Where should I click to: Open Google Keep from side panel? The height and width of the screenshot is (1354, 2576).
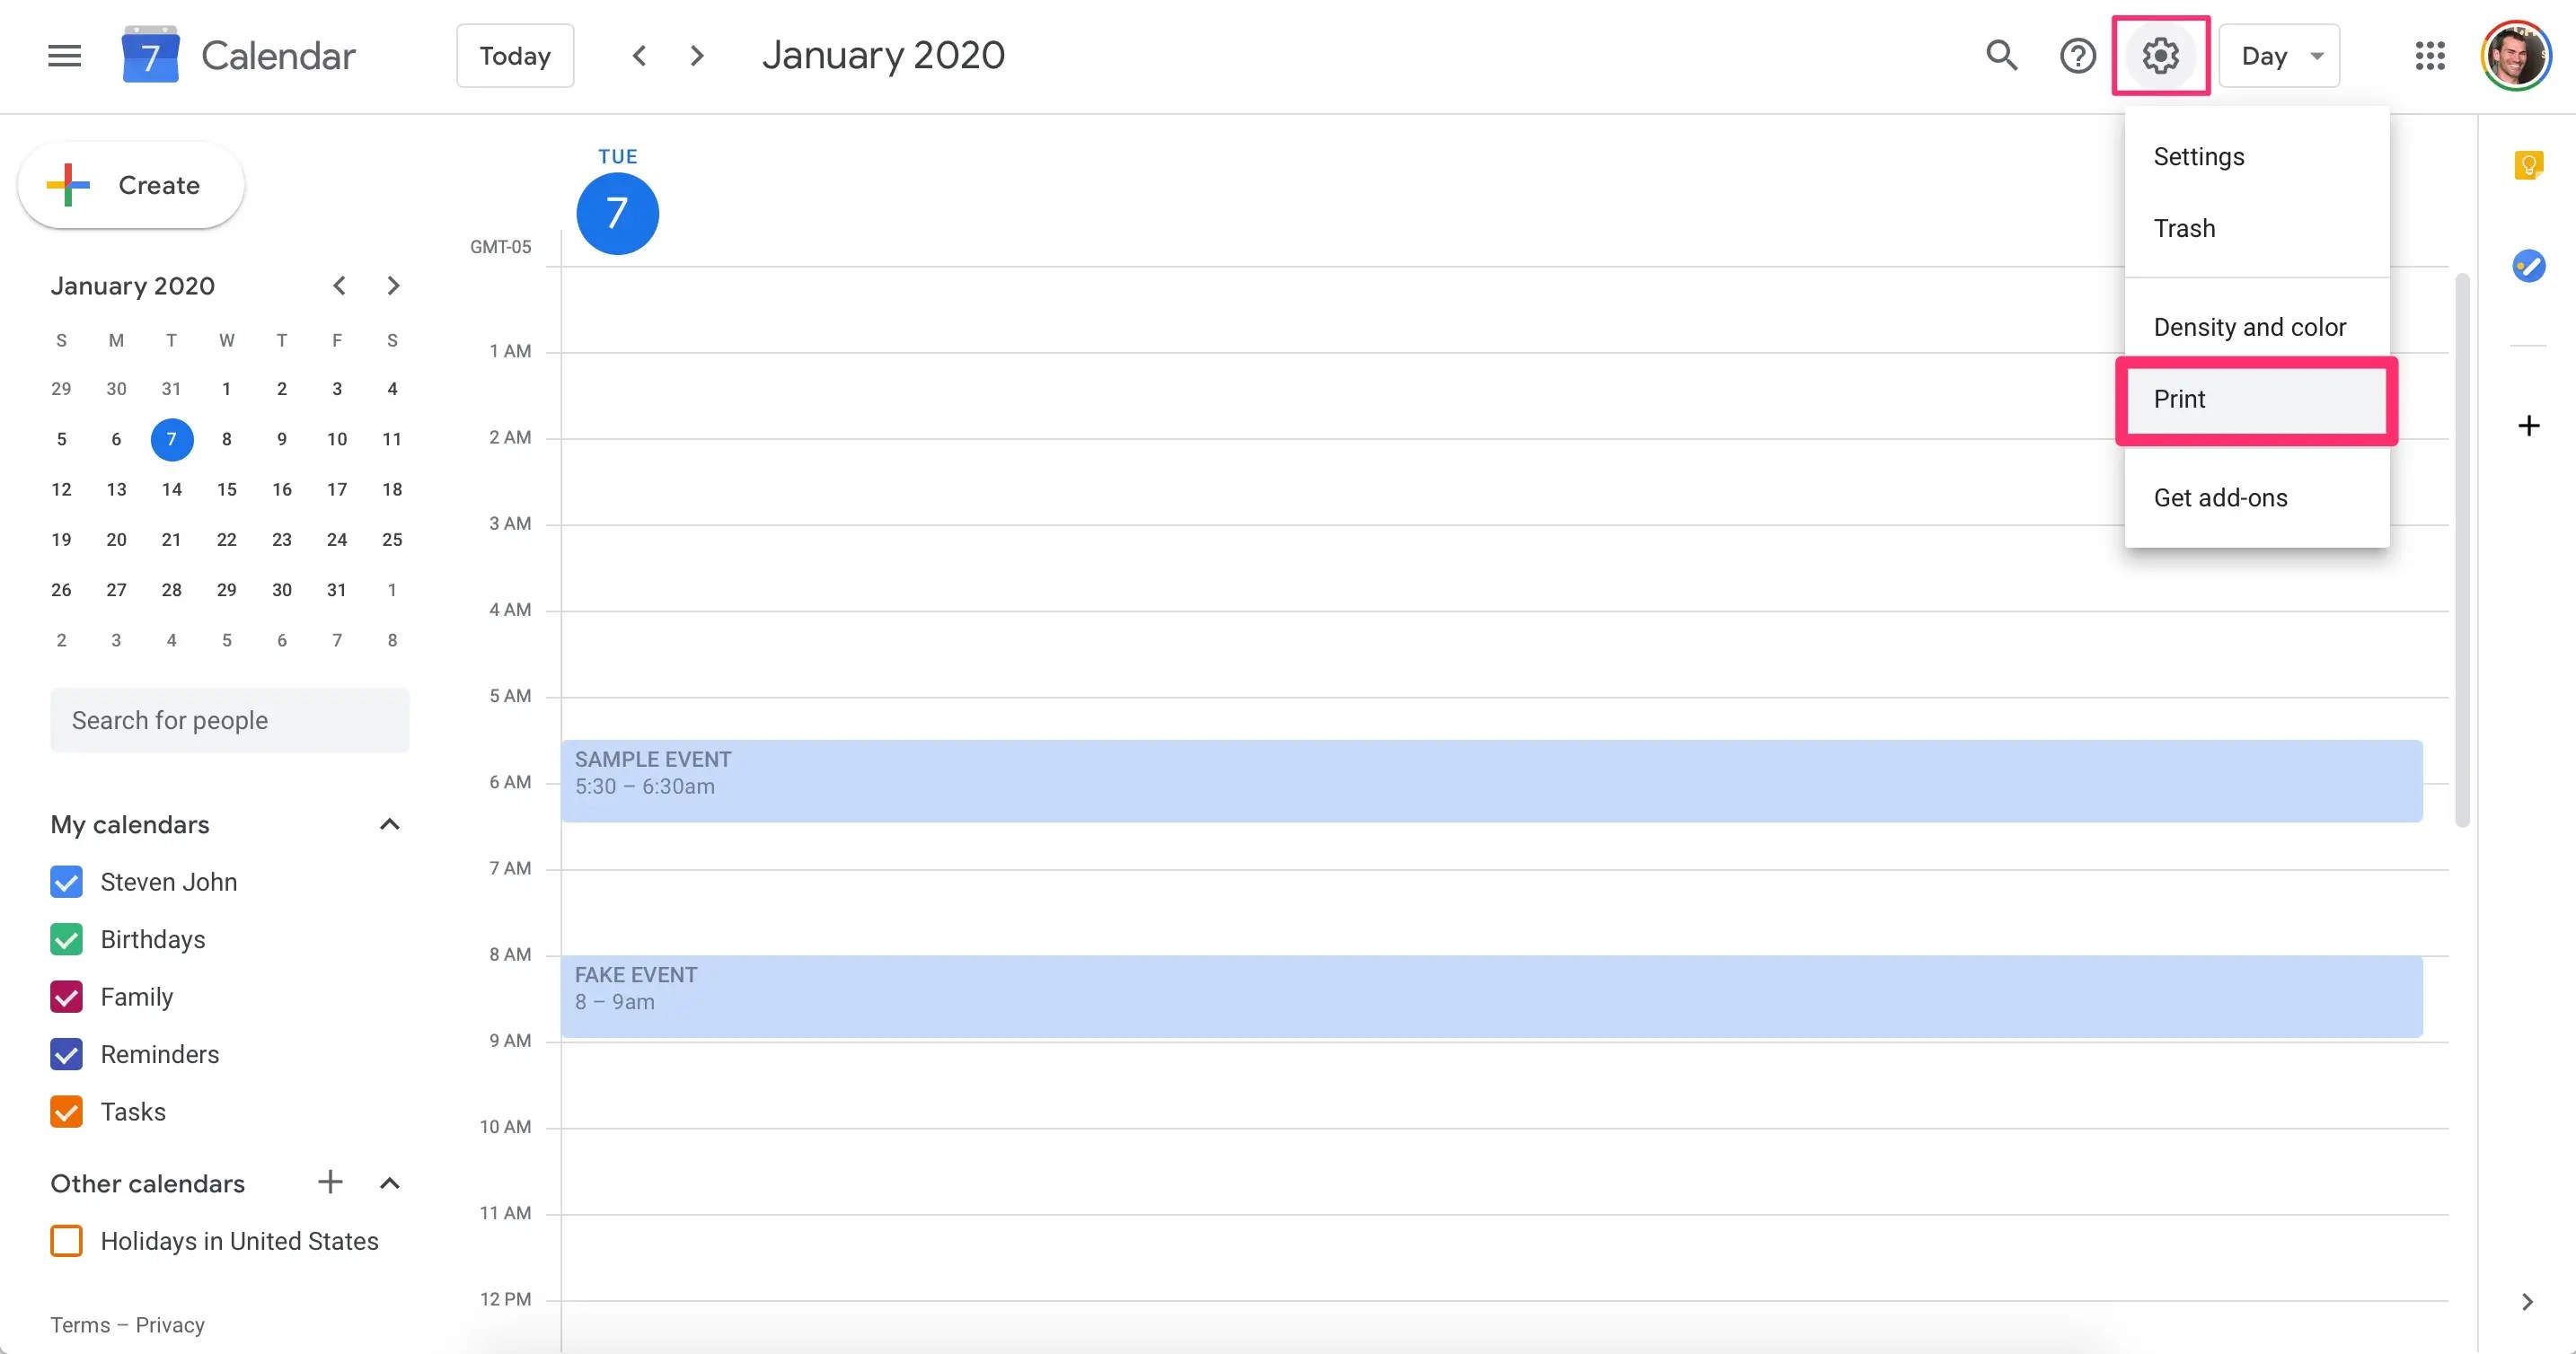point(2528,165)
